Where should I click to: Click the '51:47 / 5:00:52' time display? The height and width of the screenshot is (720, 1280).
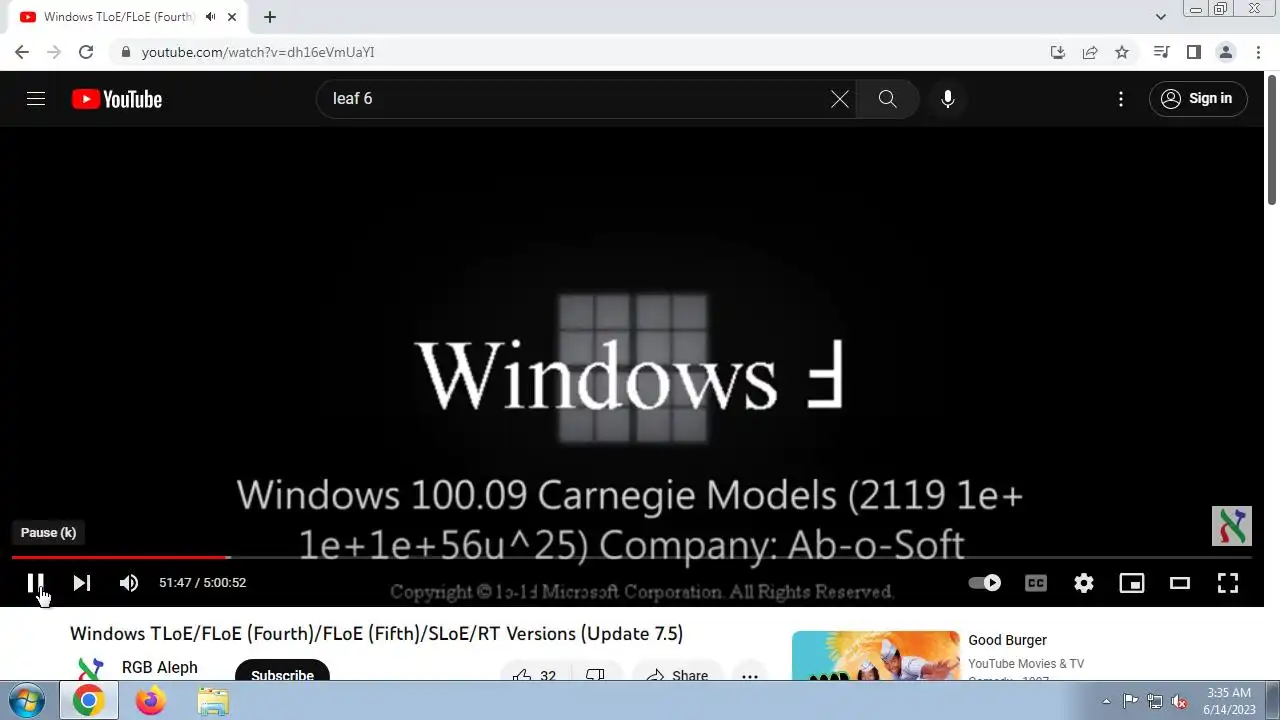203,583
